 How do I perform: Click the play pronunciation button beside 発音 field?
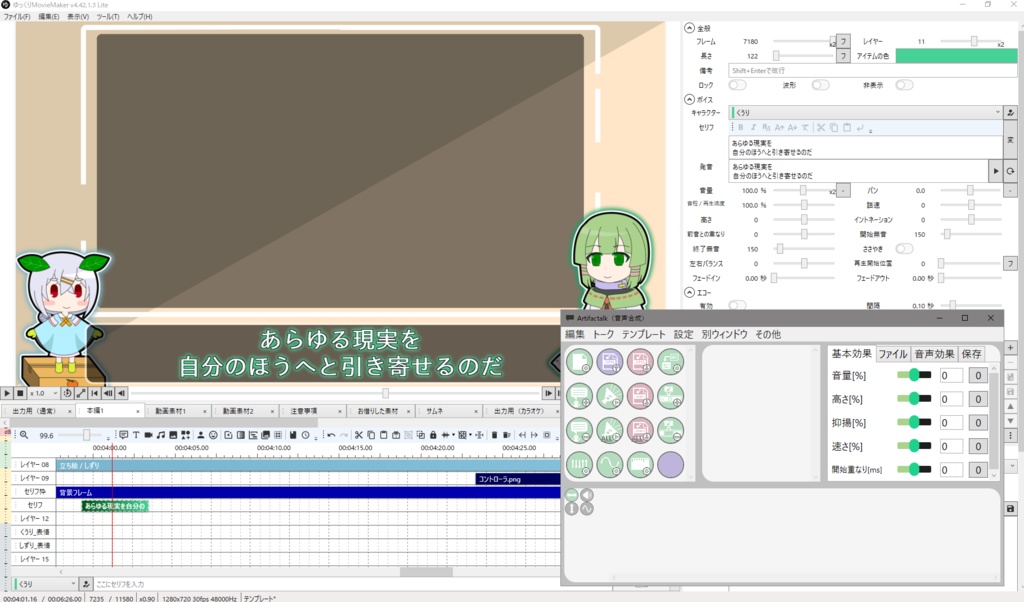coord(996,171)
